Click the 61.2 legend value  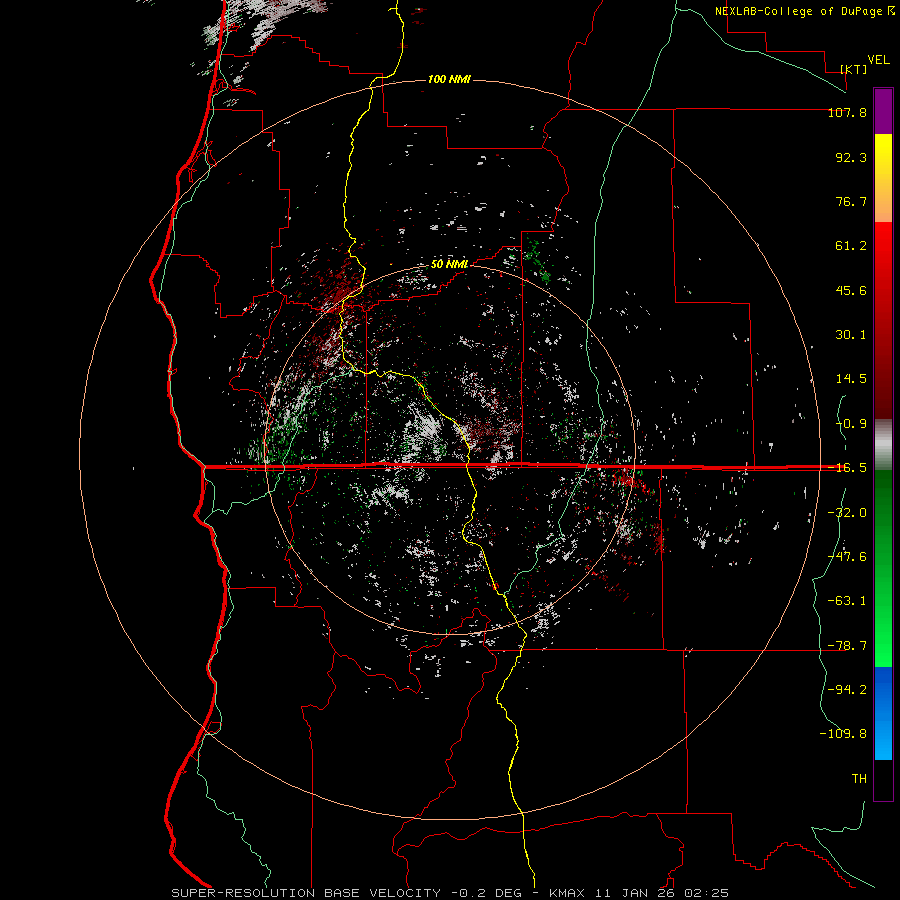(851, 246)
